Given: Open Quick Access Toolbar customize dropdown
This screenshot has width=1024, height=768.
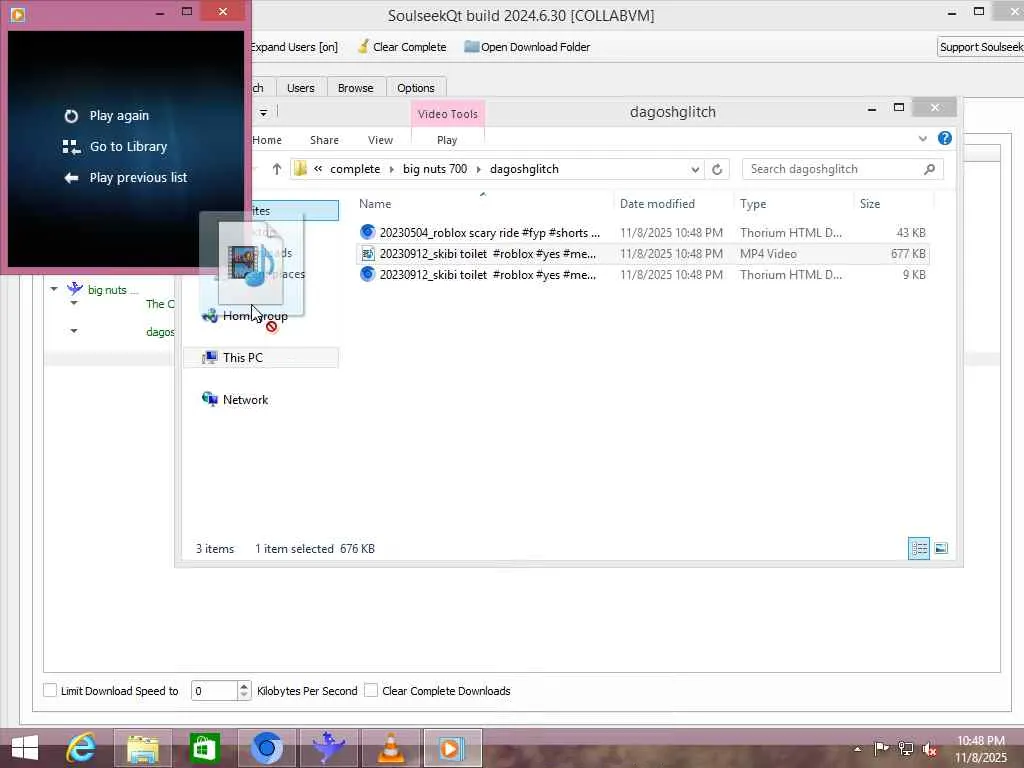Looking at the screenshot, I should 263,112.
